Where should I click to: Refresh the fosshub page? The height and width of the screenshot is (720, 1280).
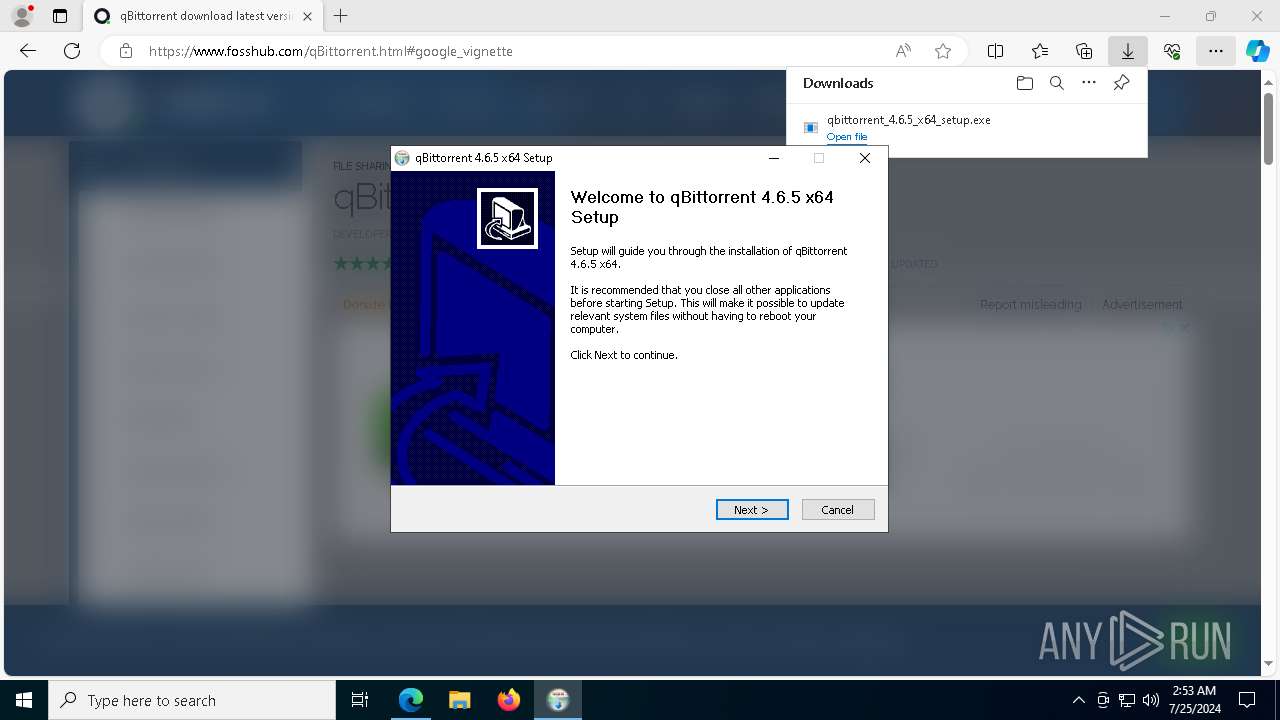(x=72, y=51)
